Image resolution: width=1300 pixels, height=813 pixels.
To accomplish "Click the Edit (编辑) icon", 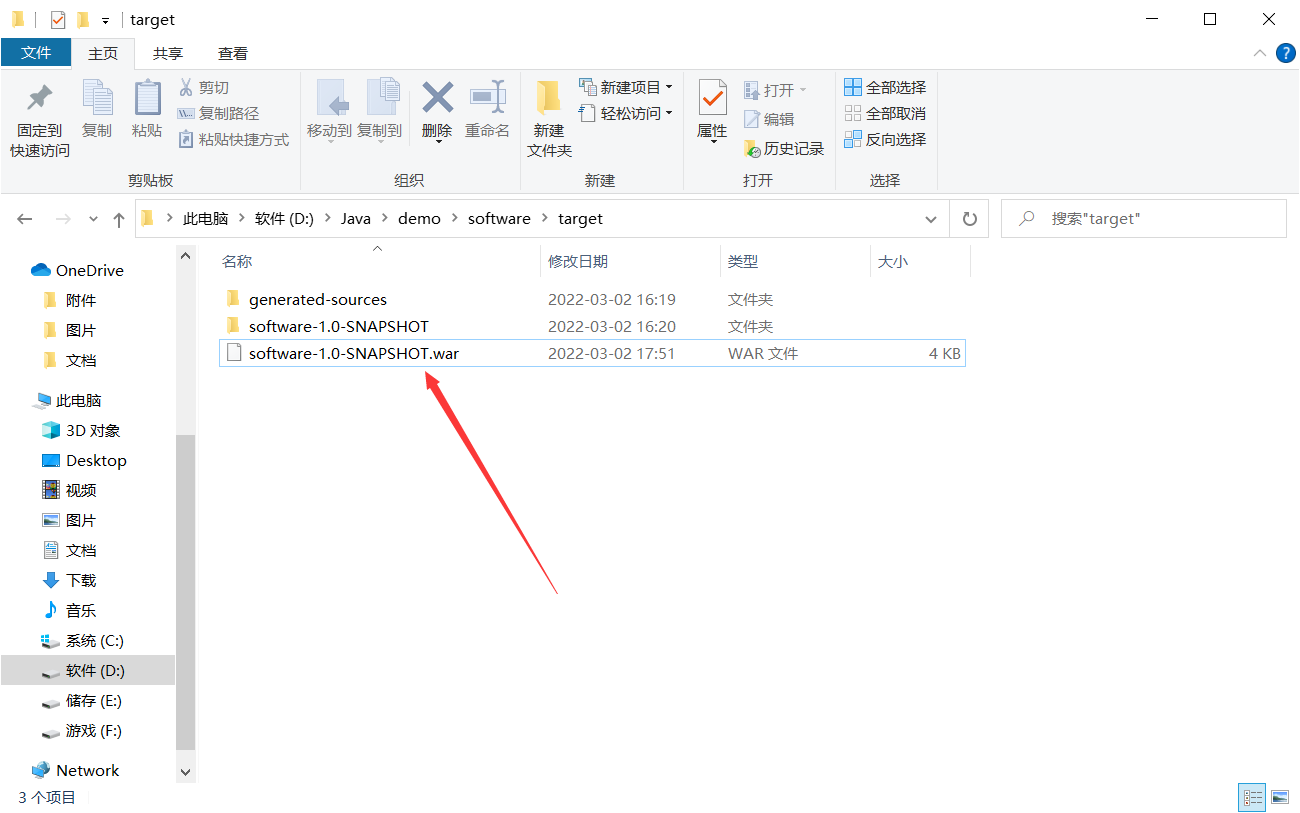I will click(x=752, y=119).
